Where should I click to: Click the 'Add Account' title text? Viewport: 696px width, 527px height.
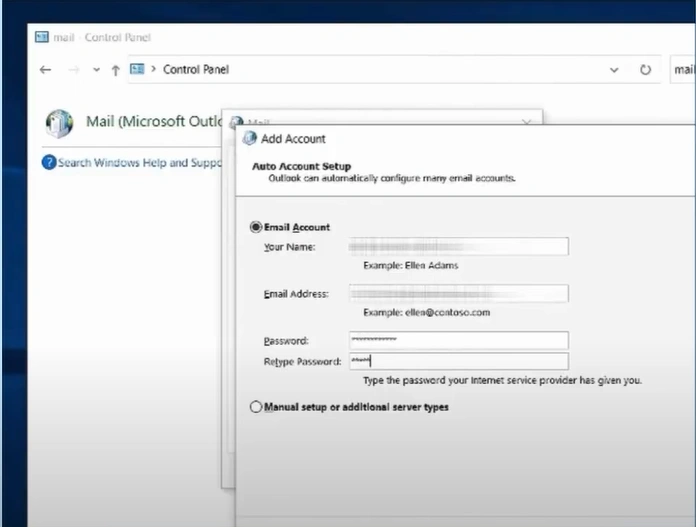coord(293,139)
